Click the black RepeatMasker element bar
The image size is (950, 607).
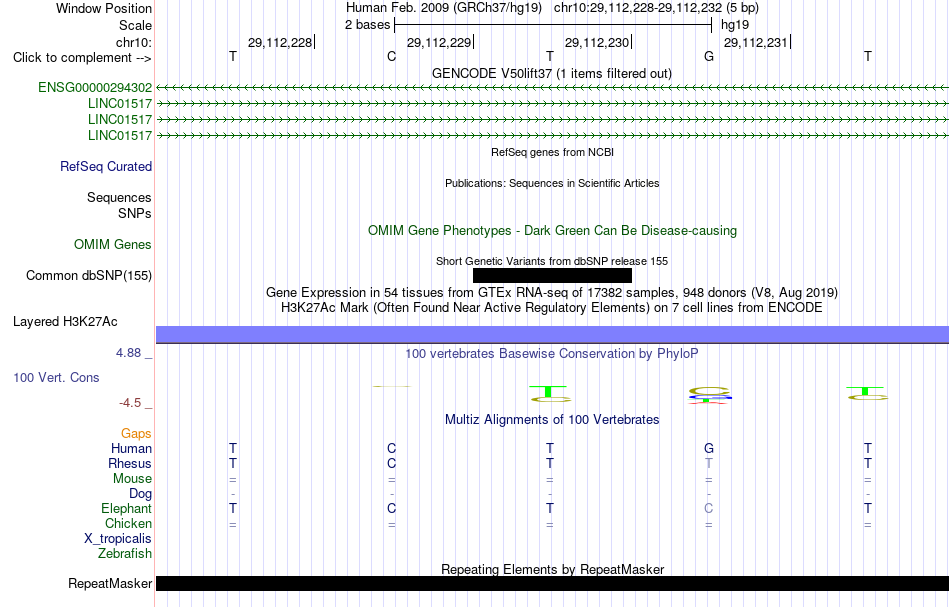[552, 583]
